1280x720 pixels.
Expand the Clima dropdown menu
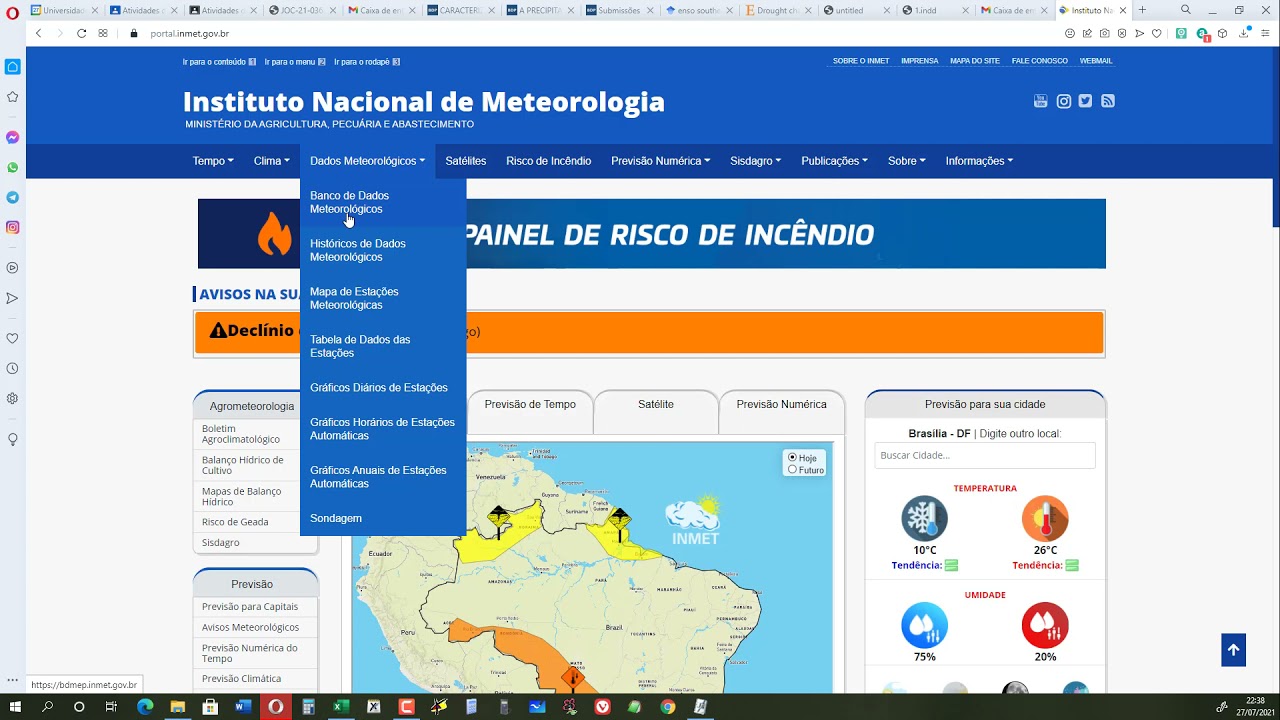point(272,161)
